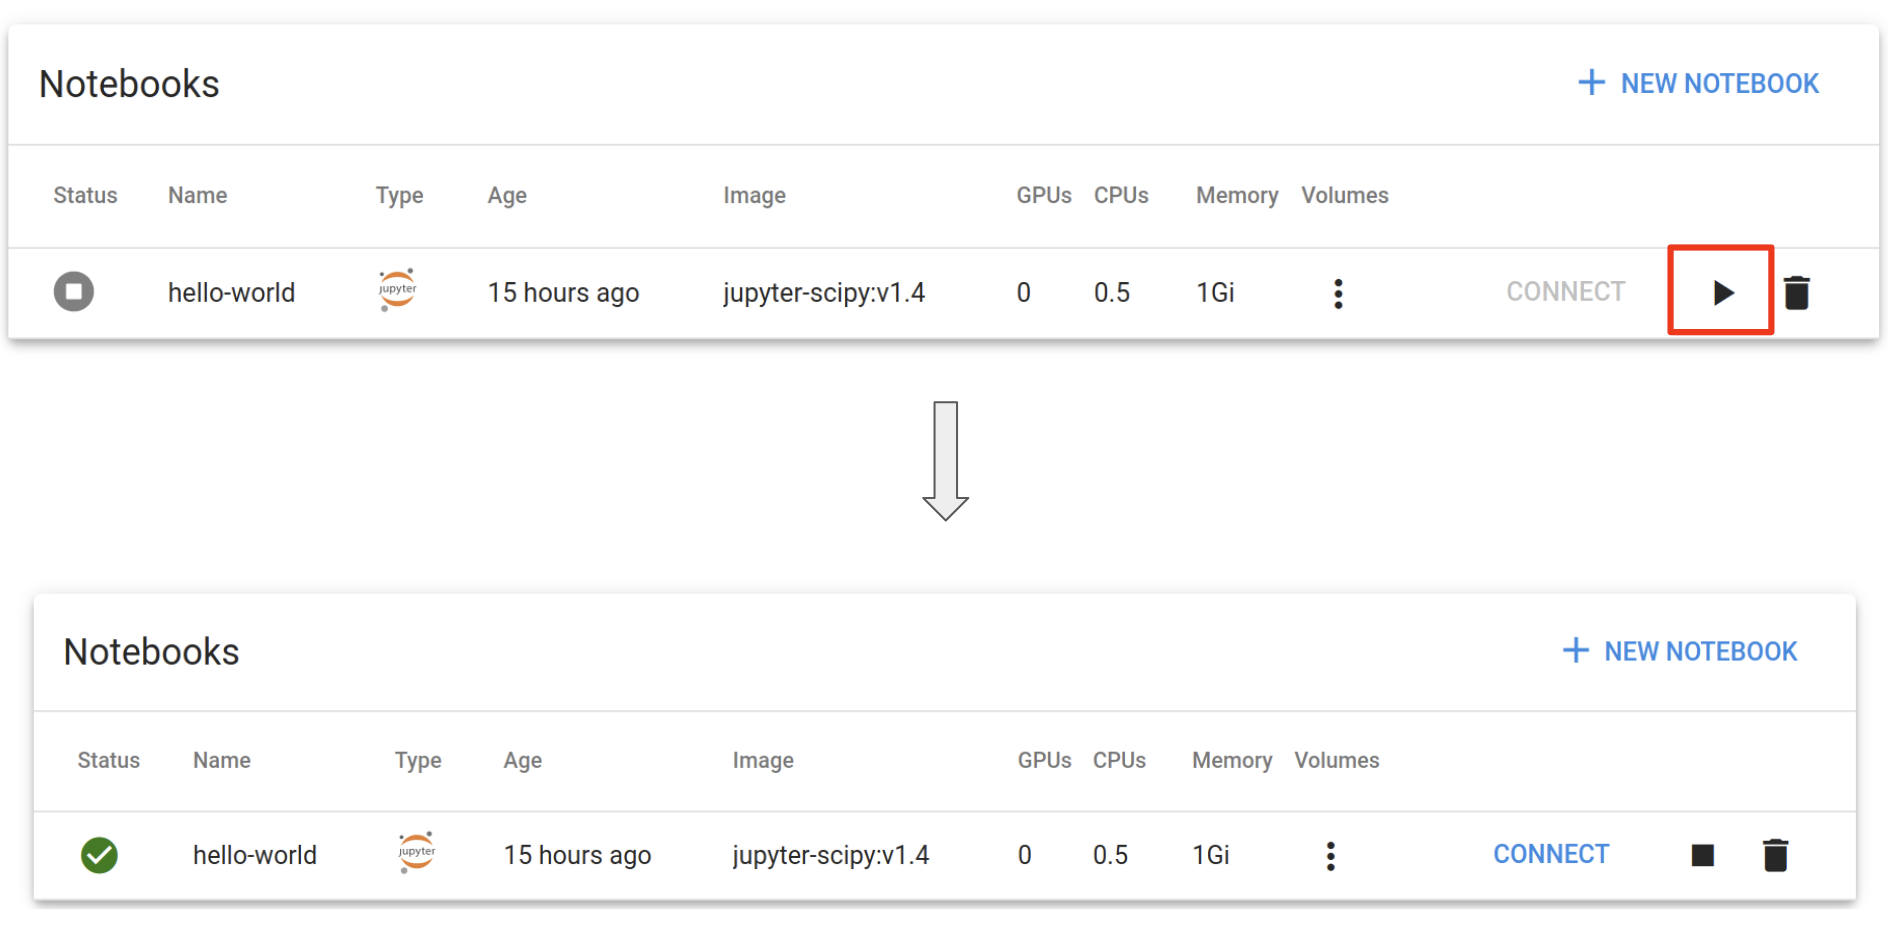Click the stopped status icon
Viewport: 1888px width, 932px height.
click(74, 292)
